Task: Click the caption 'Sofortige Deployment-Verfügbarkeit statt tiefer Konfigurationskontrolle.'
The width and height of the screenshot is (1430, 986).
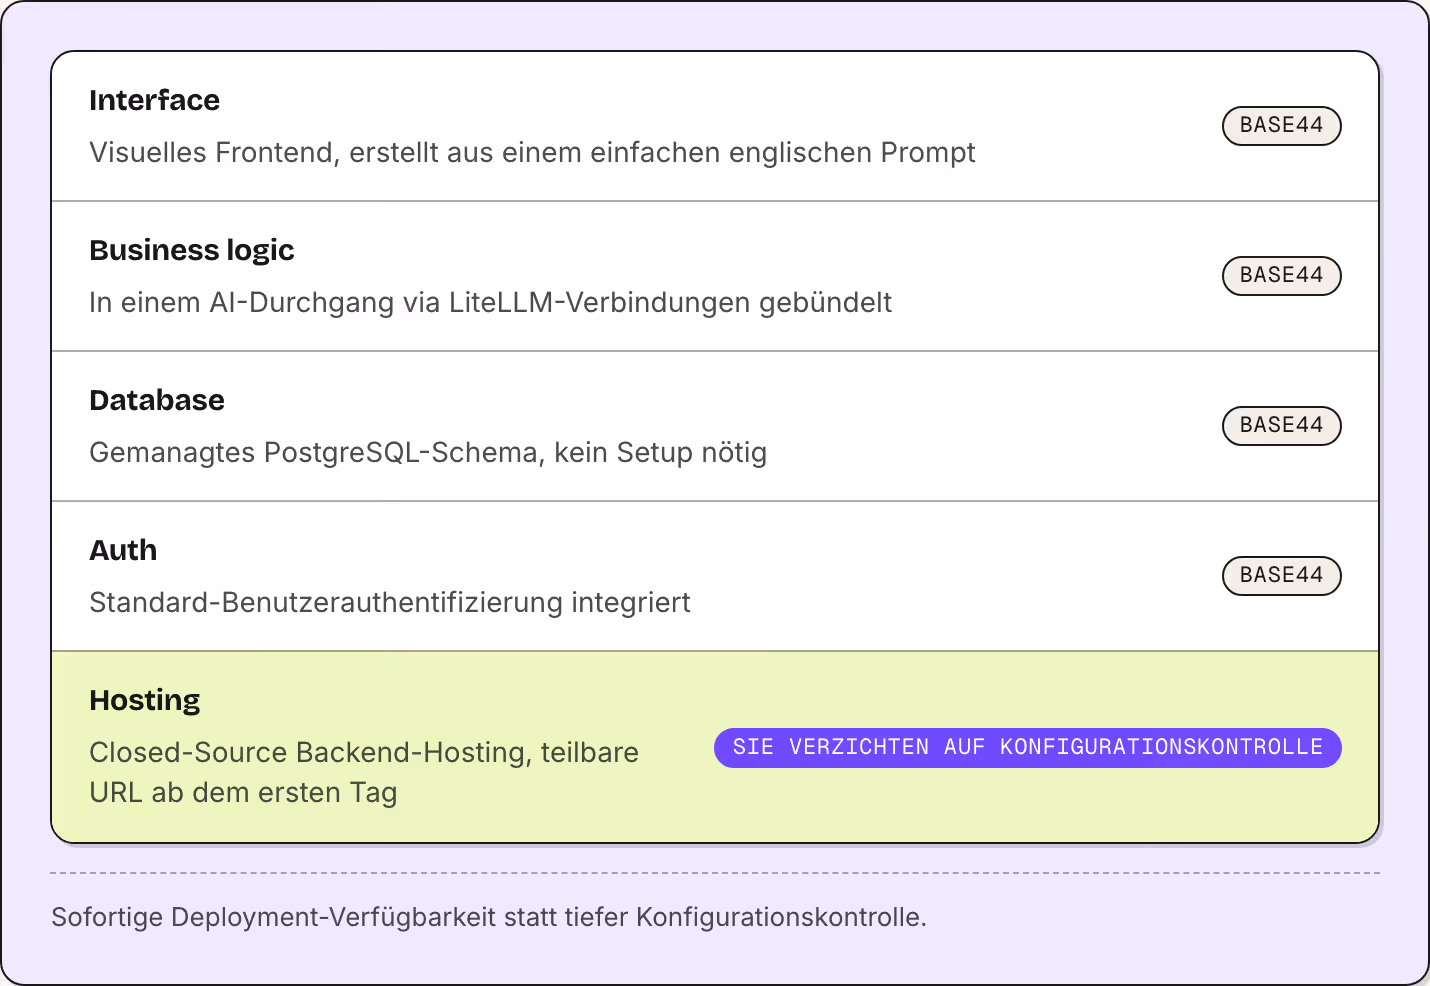Action: [489, 917]
